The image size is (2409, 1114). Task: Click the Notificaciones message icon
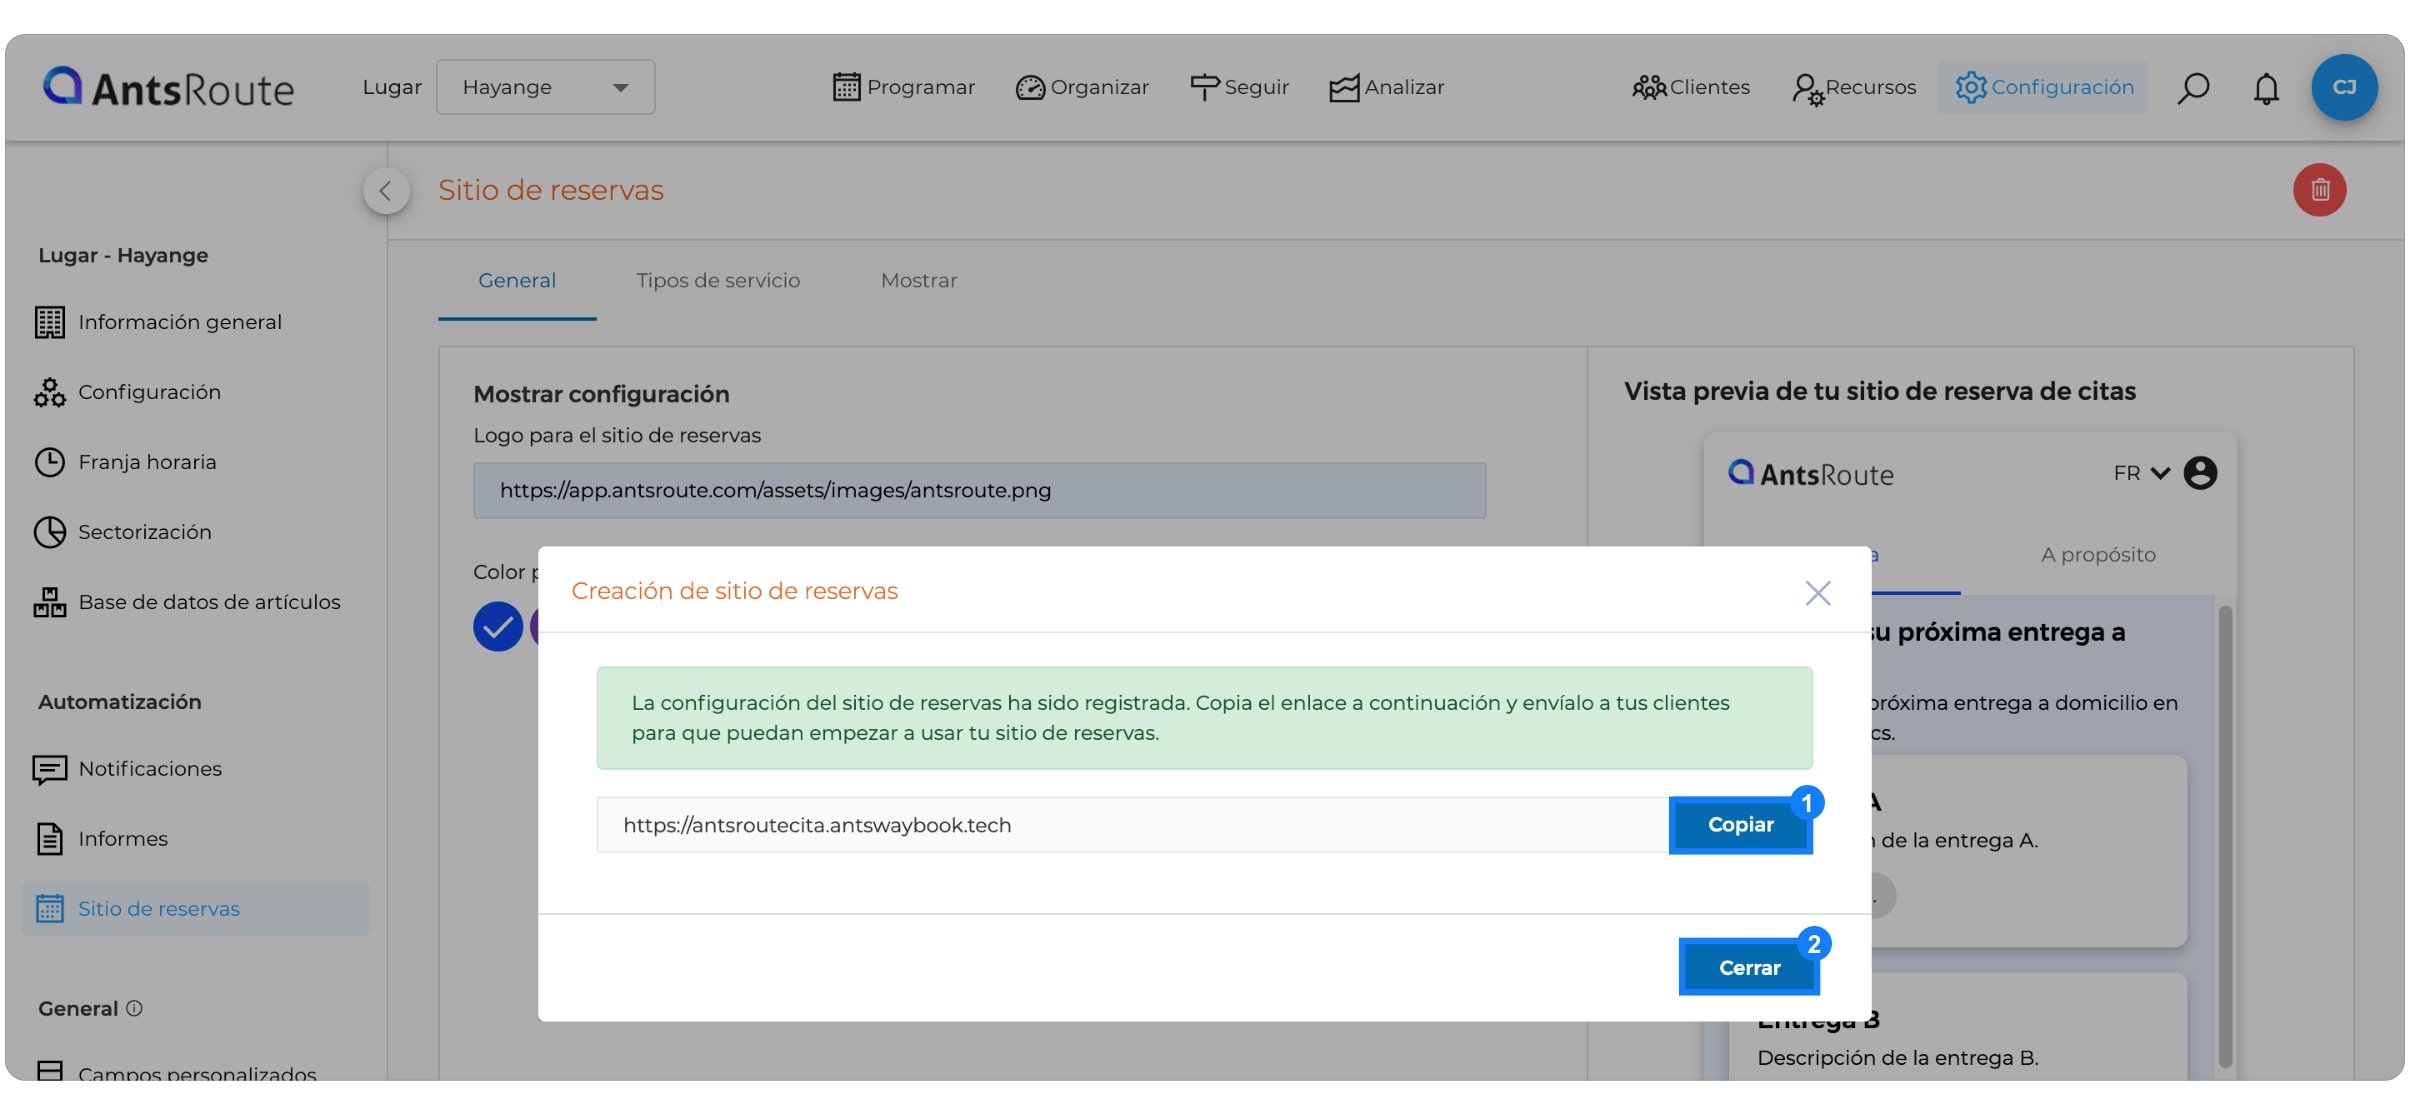pos(49,769)
